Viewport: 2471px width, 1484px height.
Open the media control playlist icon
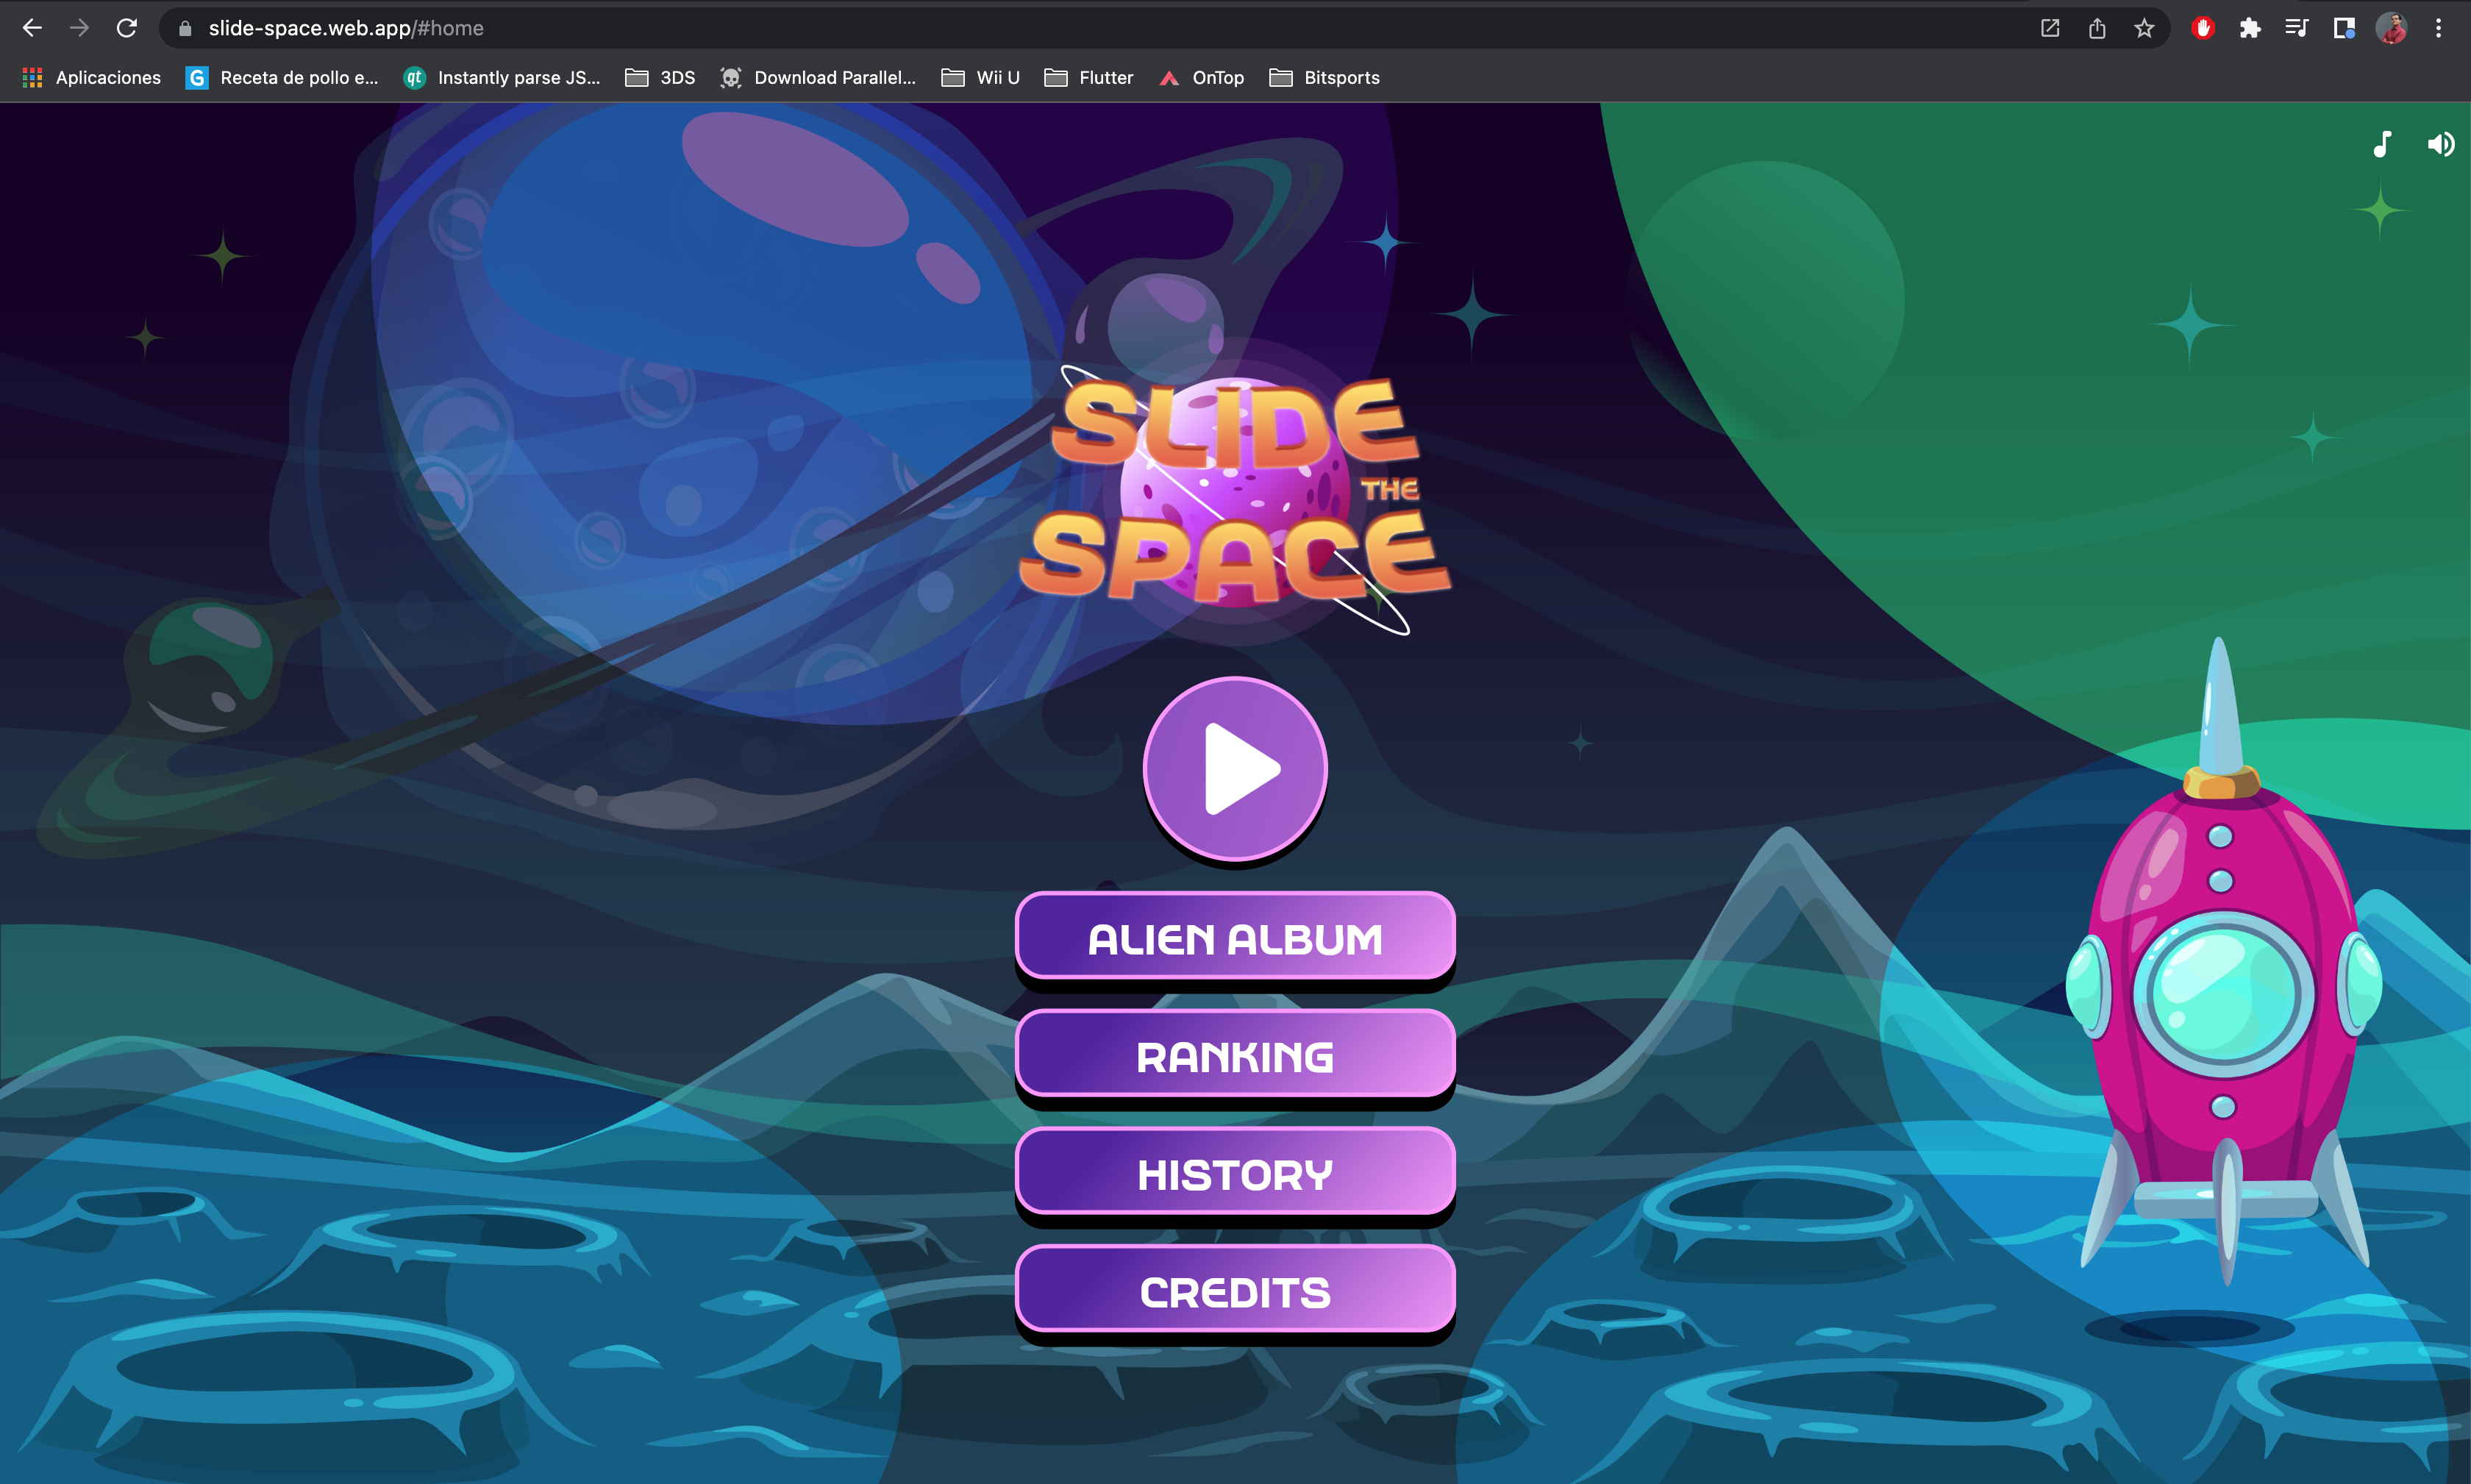coord(2297,28)
